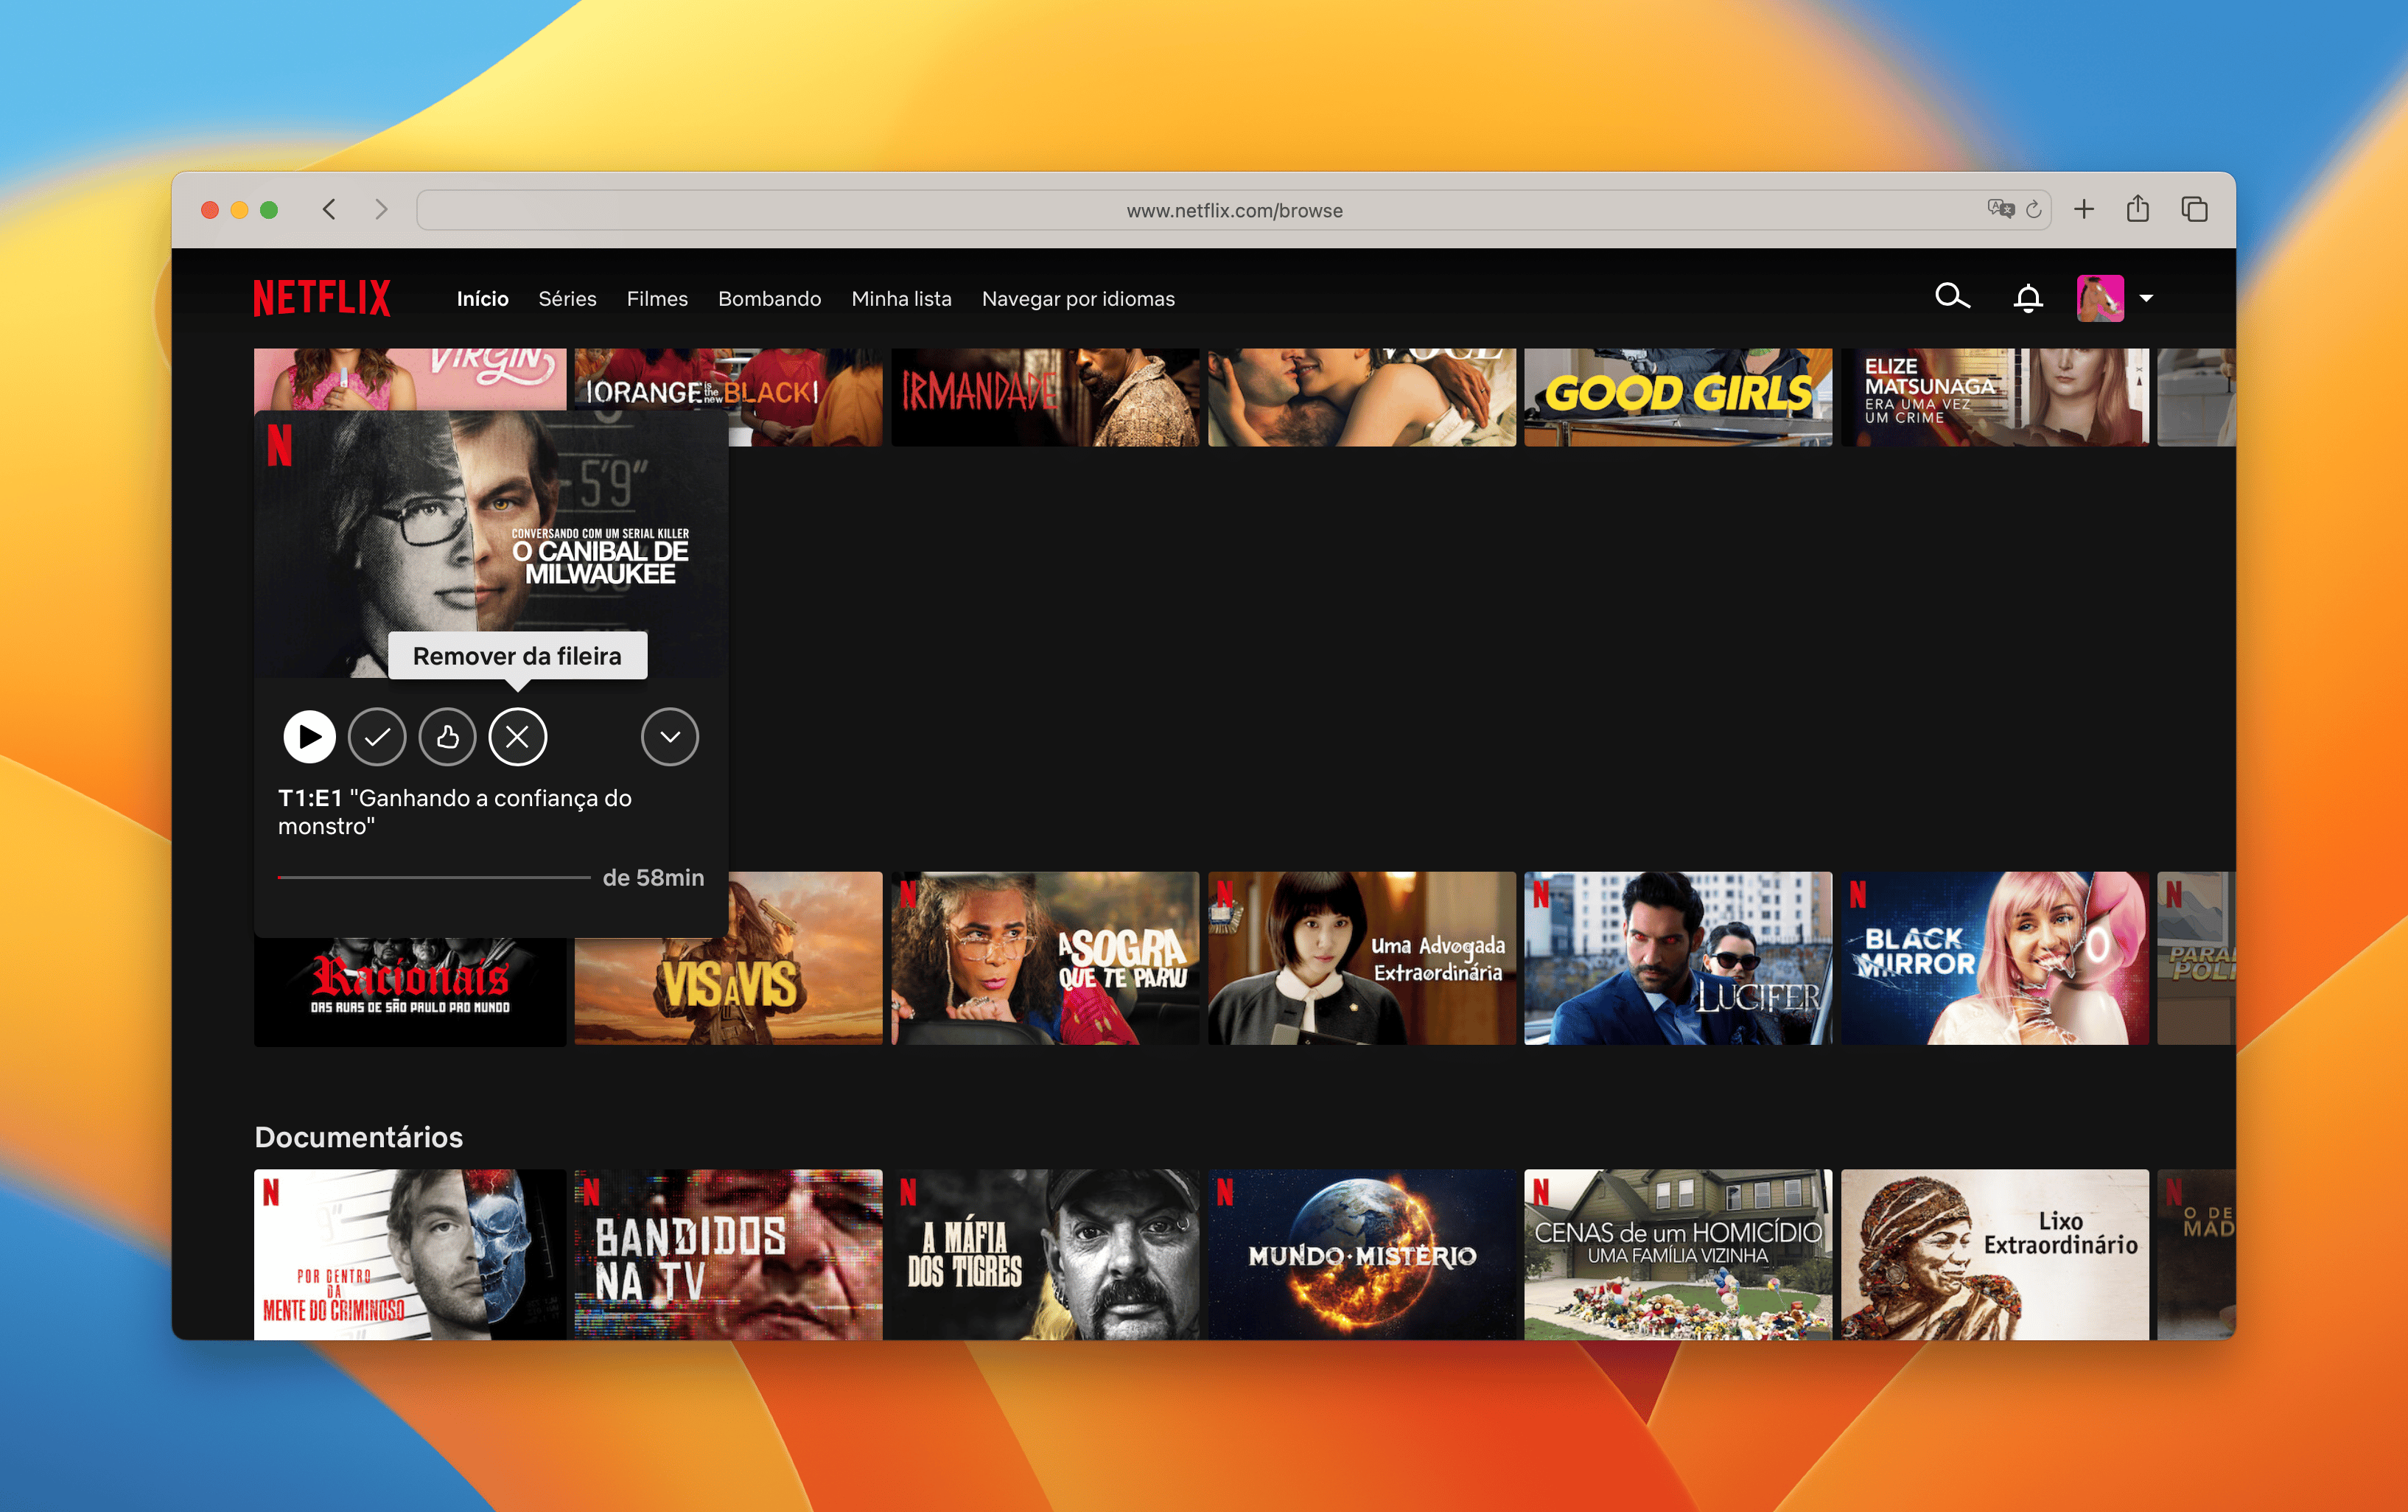The height and width of the screenshot is (1512, 2408).
Task: Open Navegar por idiomas
Action: (1078, 298)
